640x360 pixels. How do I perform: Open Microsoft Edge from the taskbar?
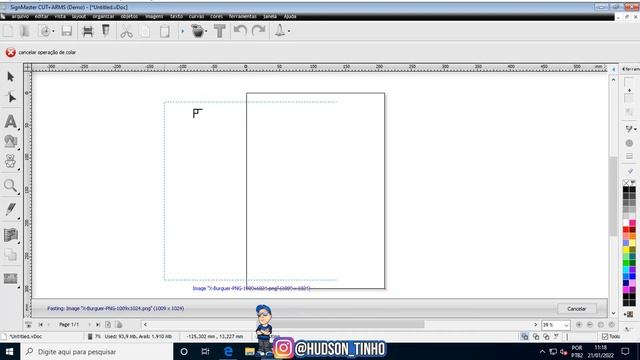[228, 351]
